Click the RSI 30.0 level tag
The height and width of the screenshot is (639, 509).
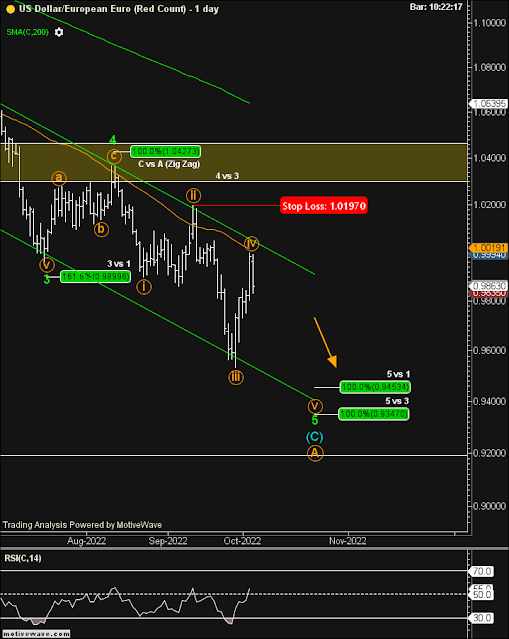[x=482, y=618]
